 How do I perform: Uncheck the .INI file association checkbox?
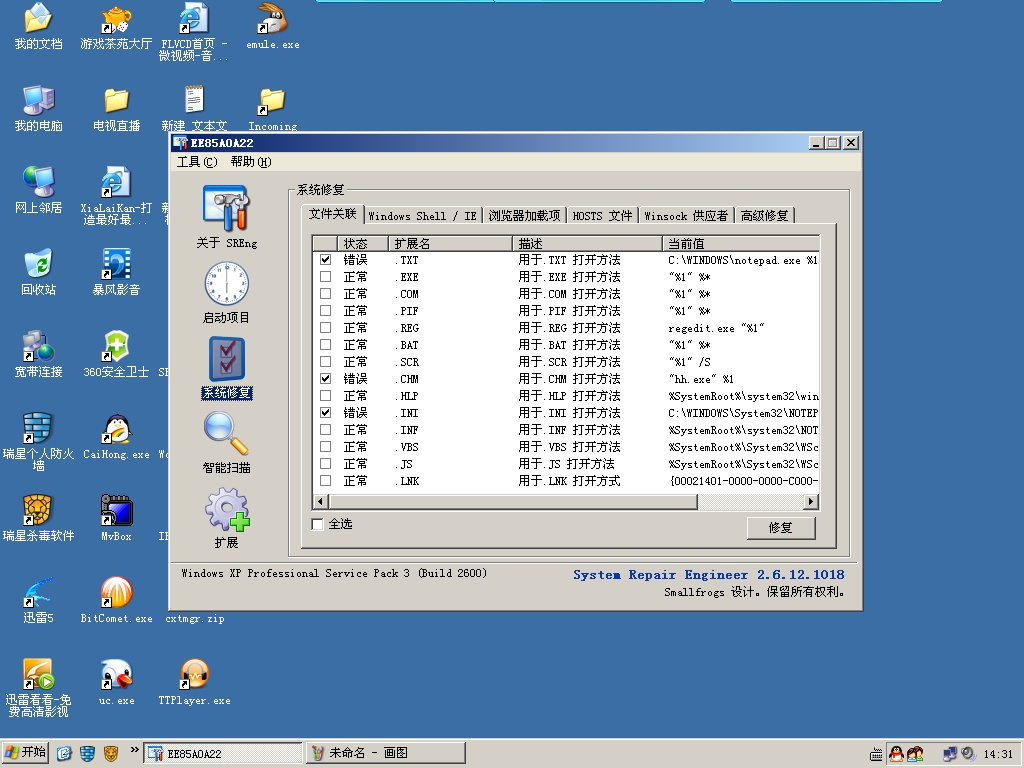pos(325,412)
